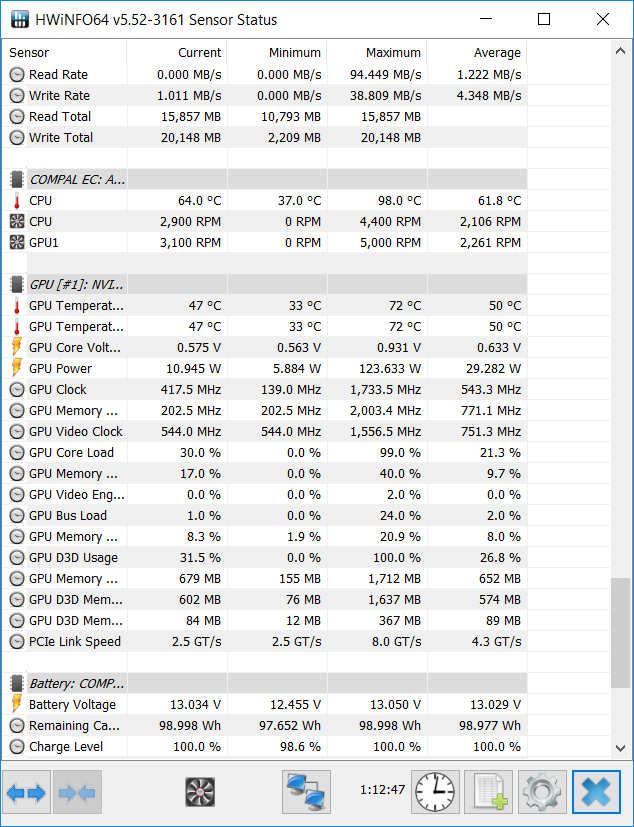The image size is (634, 827).
Task: Open sensor settings gear icon
Action: coord(542,792)
